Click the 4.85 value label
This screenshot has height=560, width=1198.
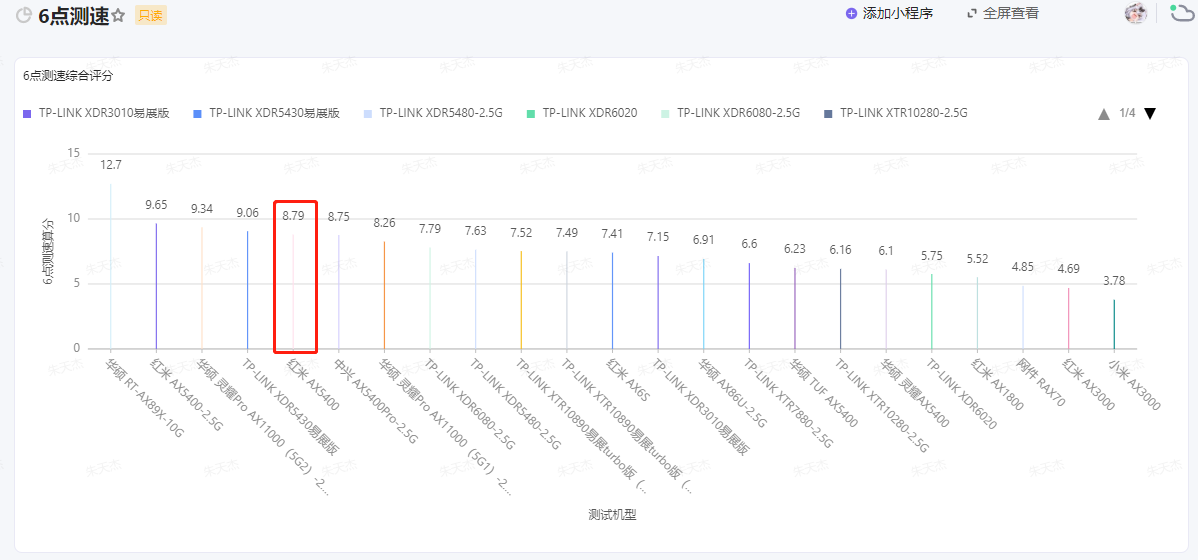pos(1023,267)
